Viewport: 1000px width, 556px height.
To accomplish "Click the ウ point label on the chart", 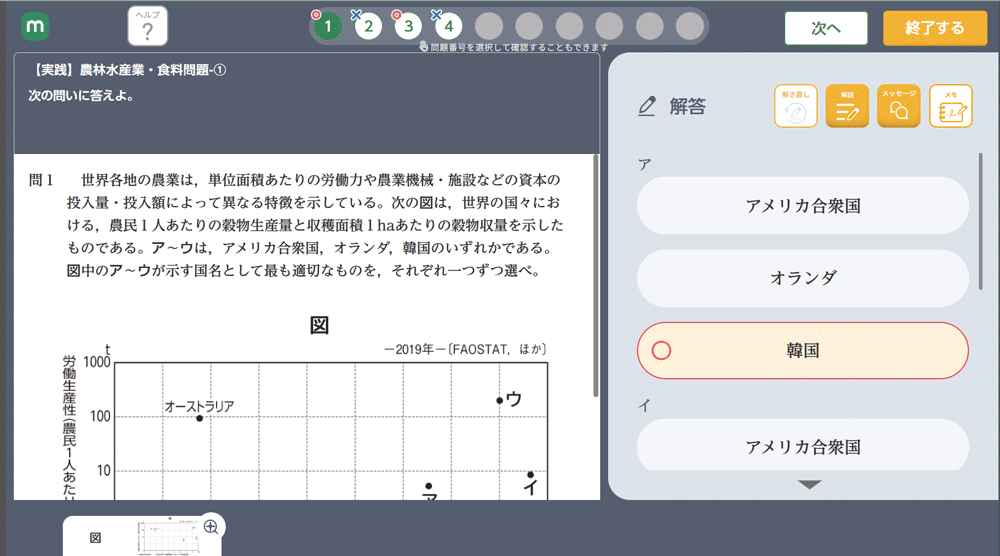I will 514,399.
